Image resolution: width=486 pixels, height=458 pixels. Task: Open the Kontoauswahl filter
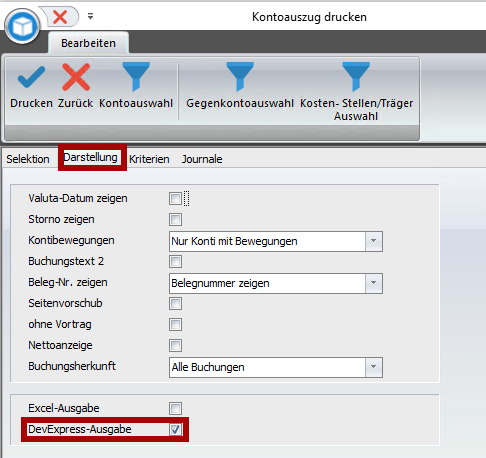pyautogui.click(x=136, y=76)
